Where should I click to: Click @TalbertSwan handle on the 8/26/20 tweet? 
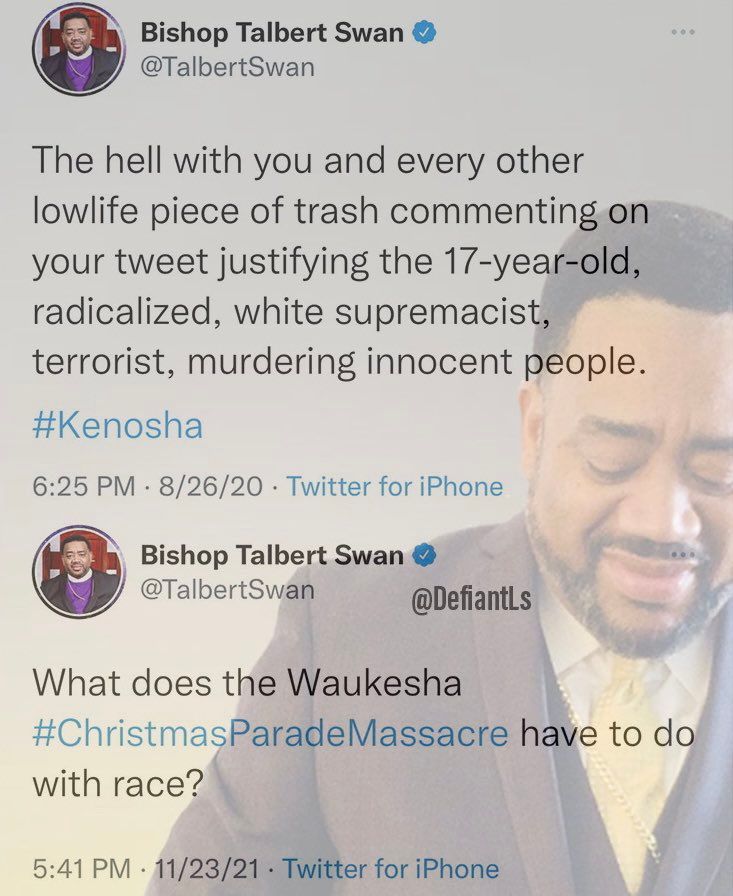[x=227, y=67]
